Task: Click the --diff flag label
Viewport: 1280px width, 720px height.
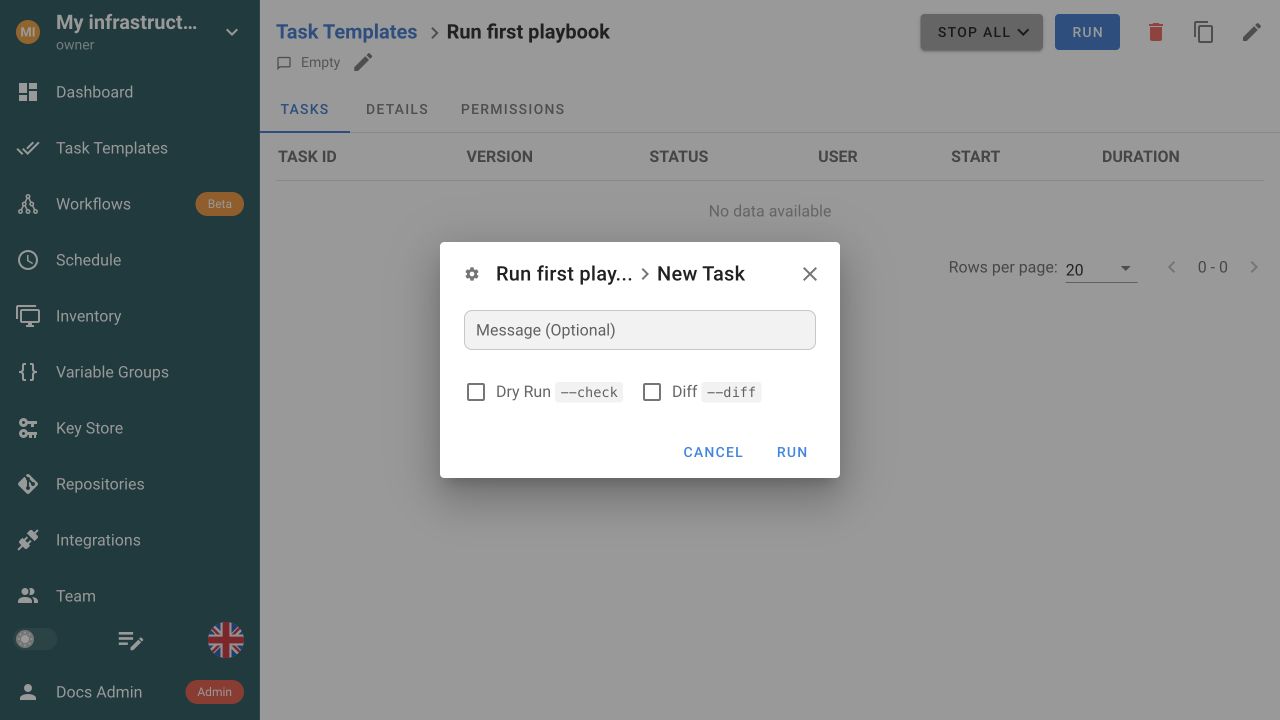Action: coord(731,392)
